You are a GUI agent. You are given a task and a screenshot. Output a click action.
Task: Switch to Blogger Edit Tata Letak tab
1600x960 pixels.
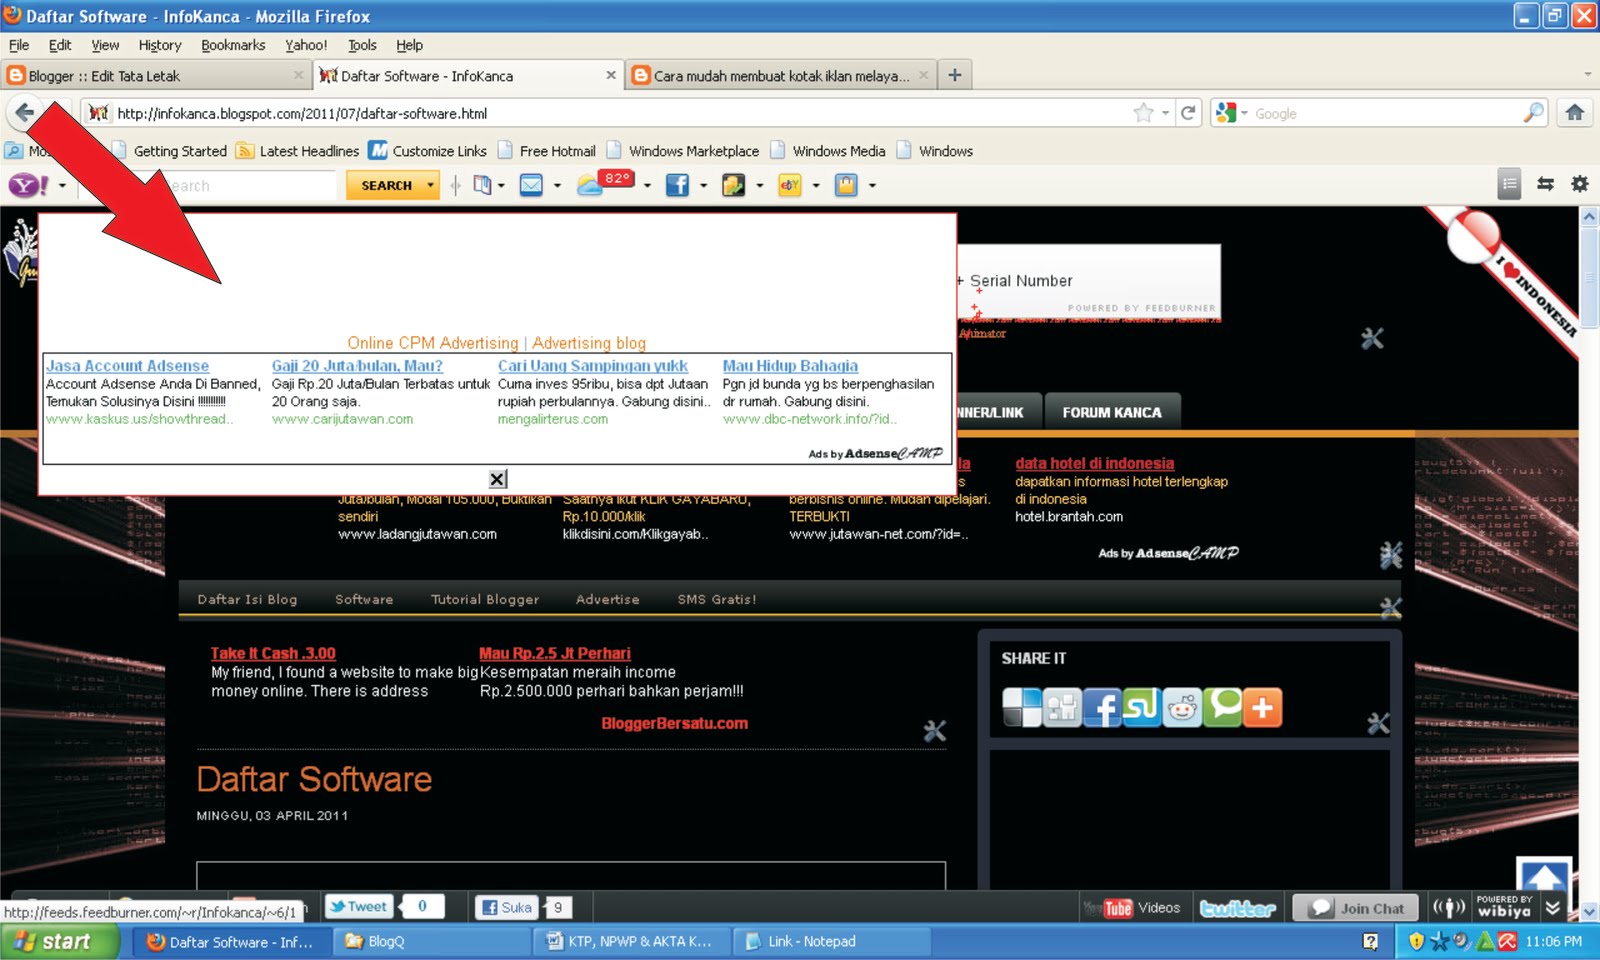(155, 75)
